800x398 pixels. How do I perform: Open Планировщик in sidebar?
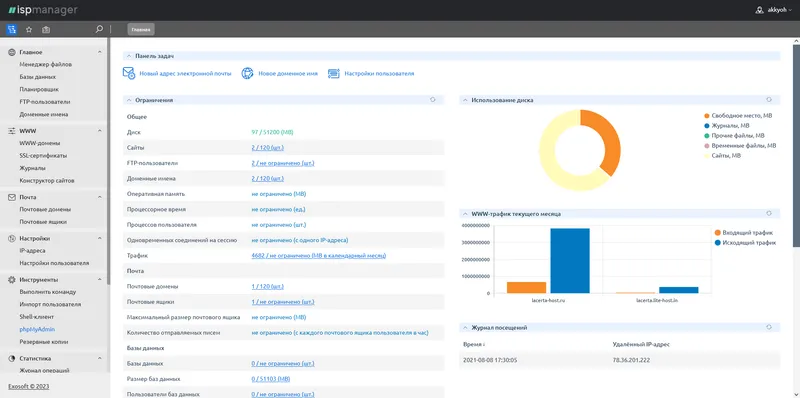point(39,89)
